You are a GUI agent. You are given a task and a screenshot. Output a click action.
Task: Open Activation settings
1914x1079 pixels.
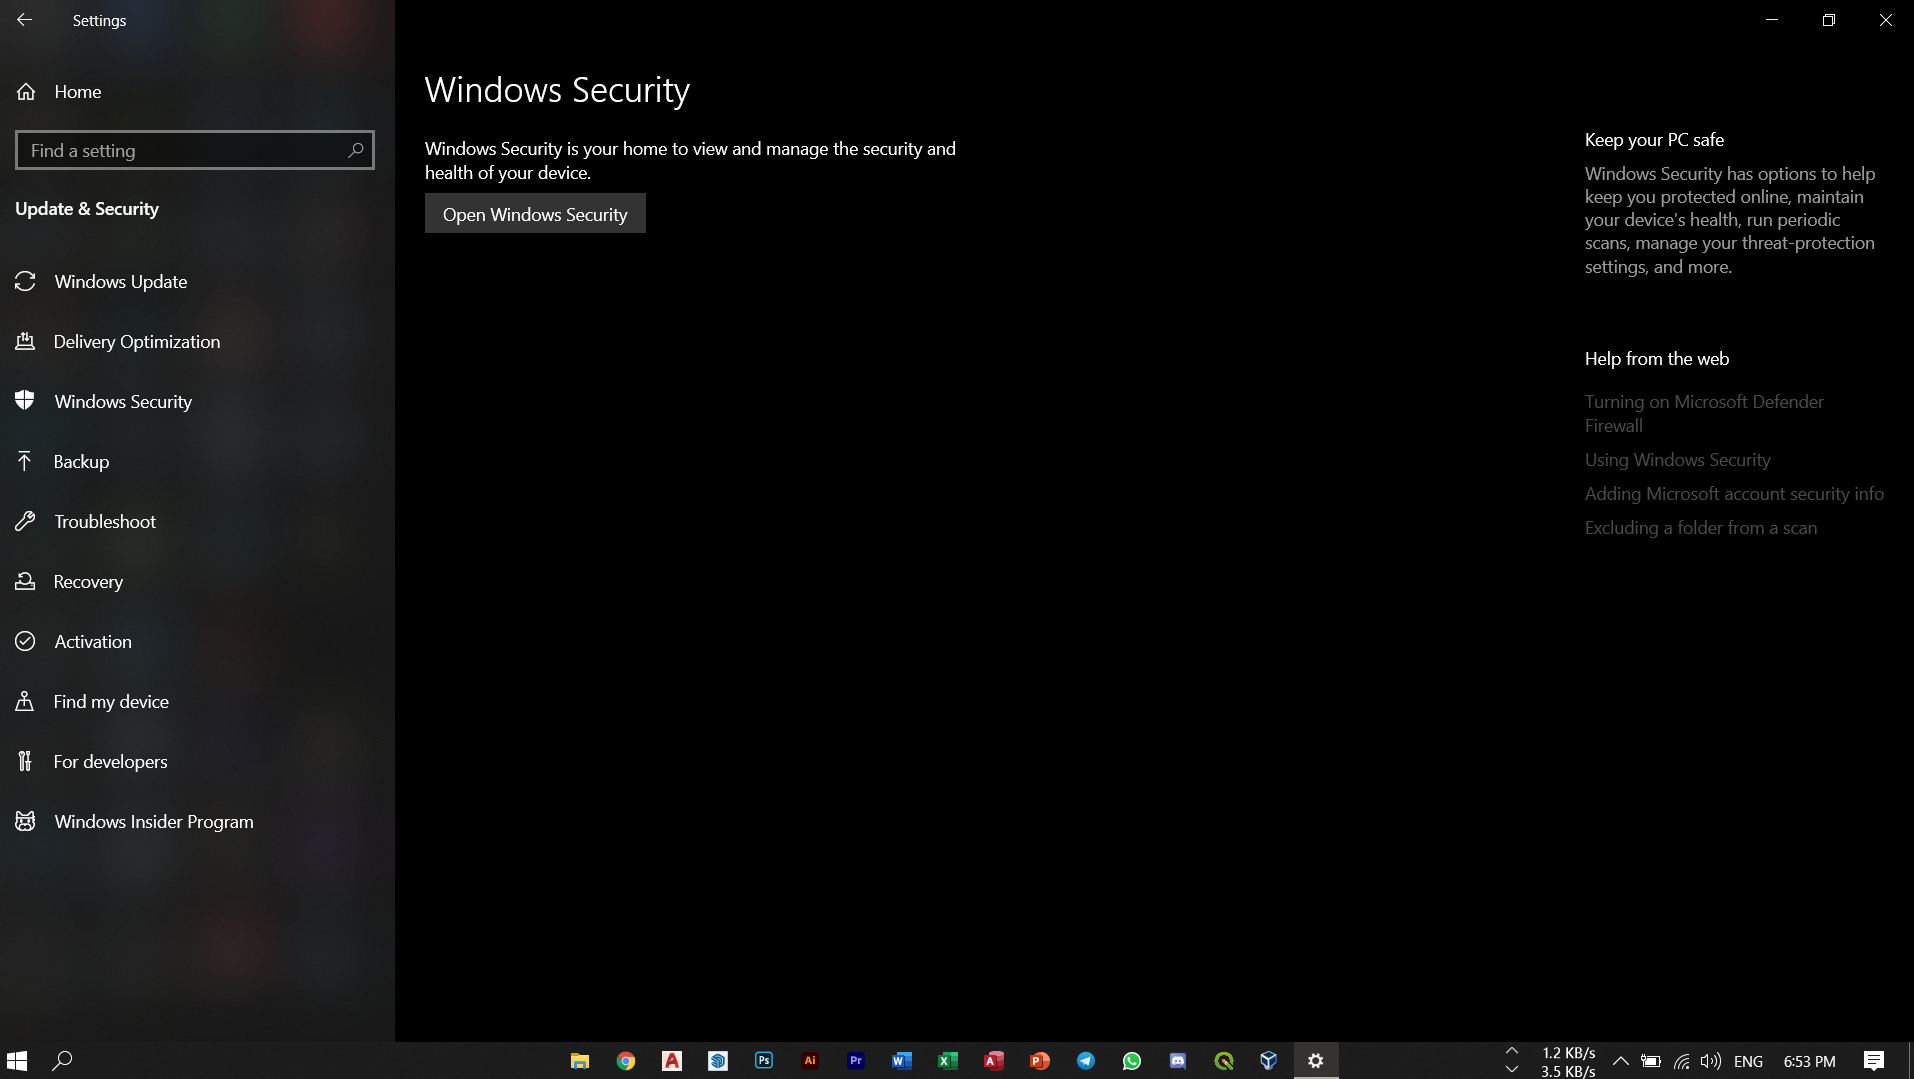(92, 641)
